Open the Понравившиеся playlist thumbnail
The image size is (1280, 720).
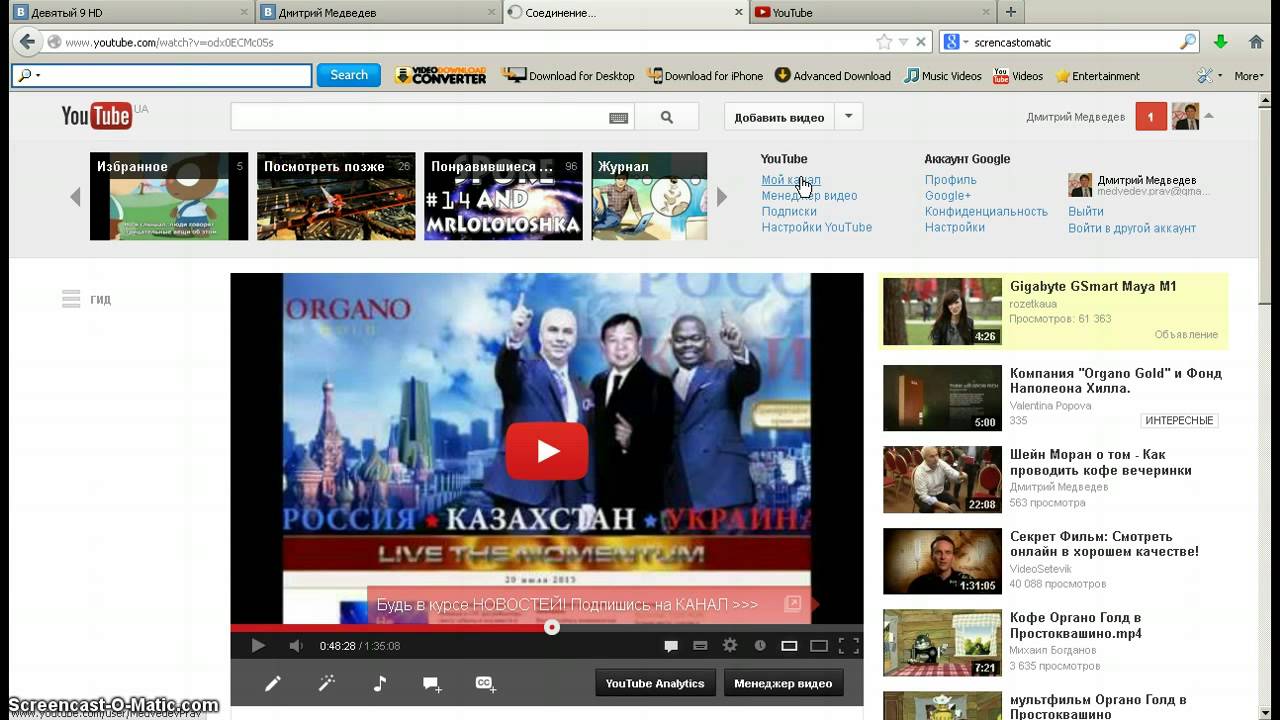pos(503,196)
